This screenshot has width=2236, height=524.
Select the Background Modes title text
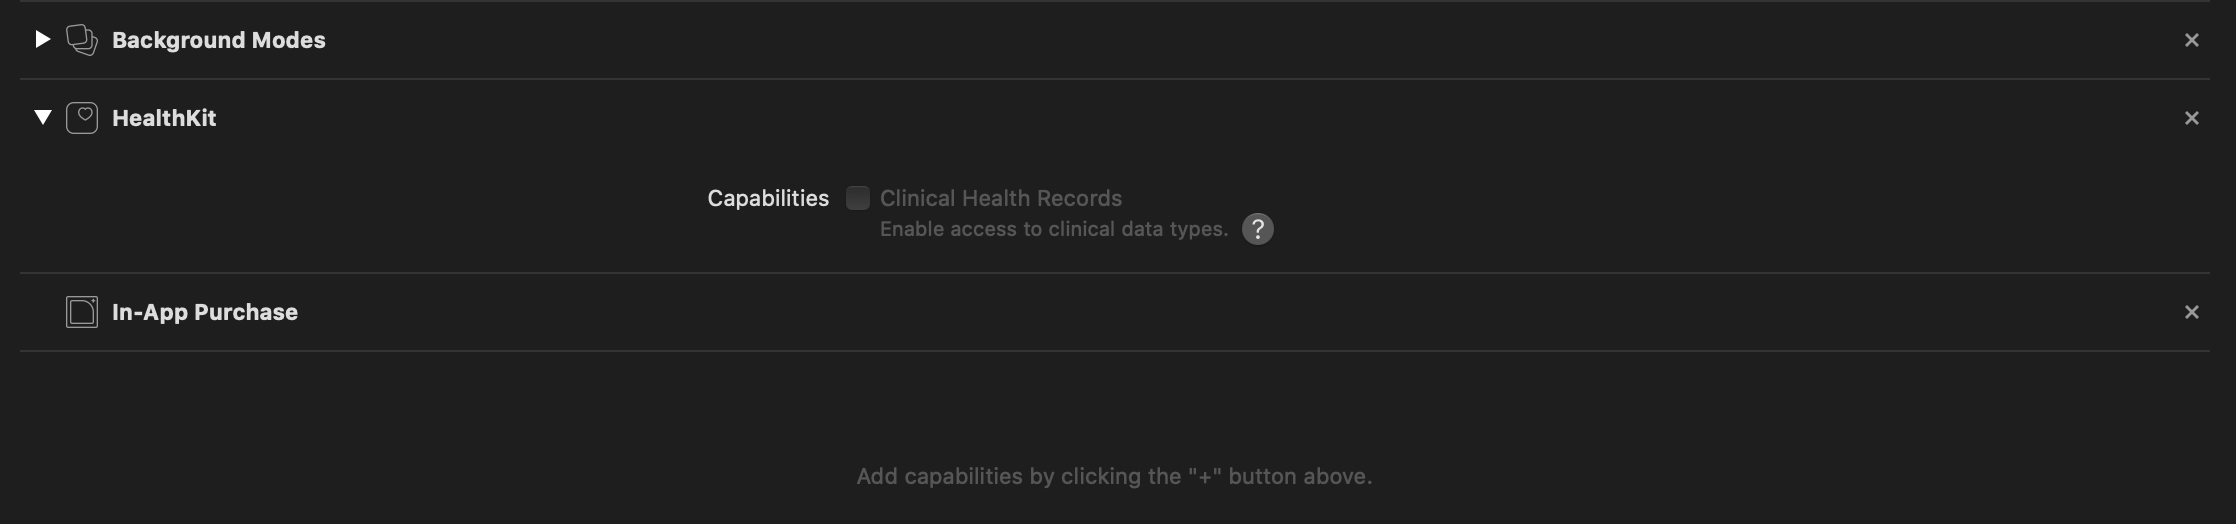218,40
